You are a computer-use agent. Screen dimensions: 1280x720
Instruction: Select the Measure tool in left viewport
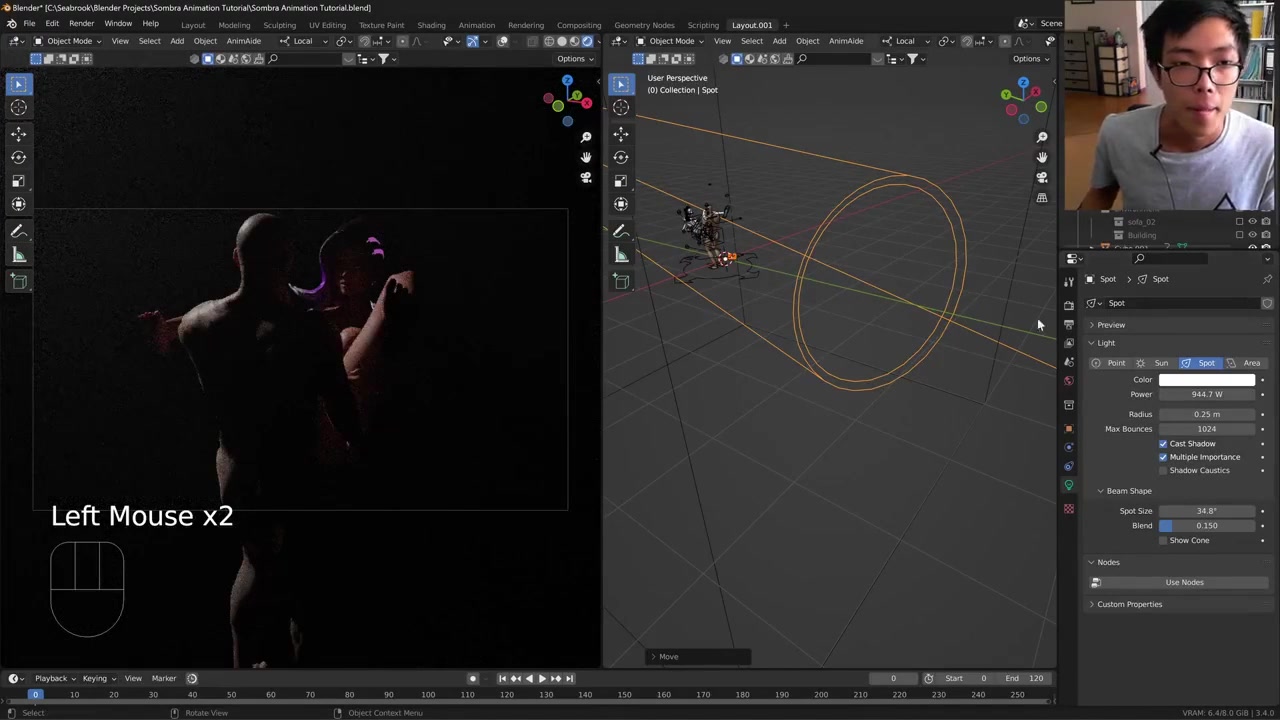point(18,255)
